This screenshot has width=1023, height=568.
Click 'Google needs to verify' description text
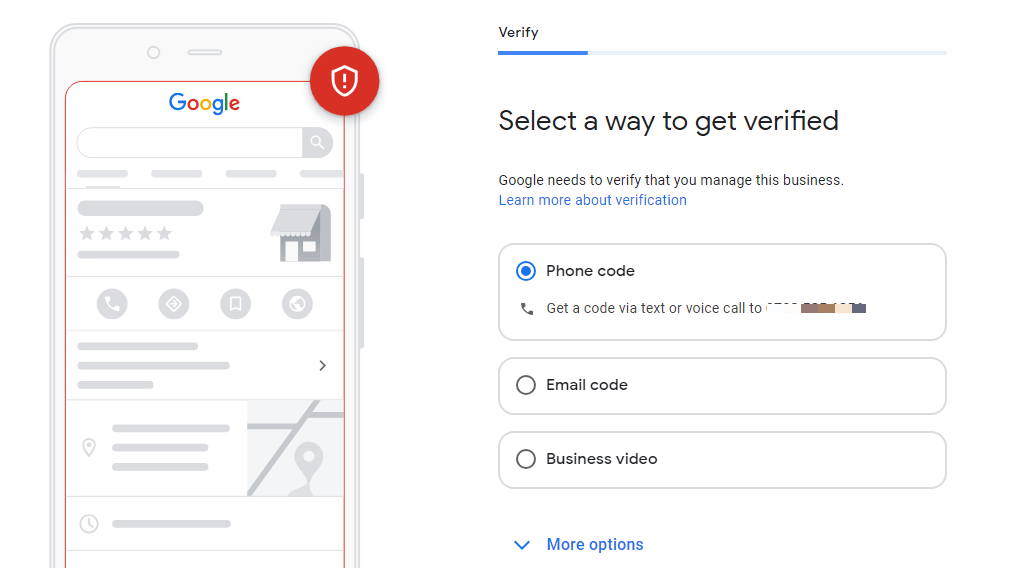671,180
